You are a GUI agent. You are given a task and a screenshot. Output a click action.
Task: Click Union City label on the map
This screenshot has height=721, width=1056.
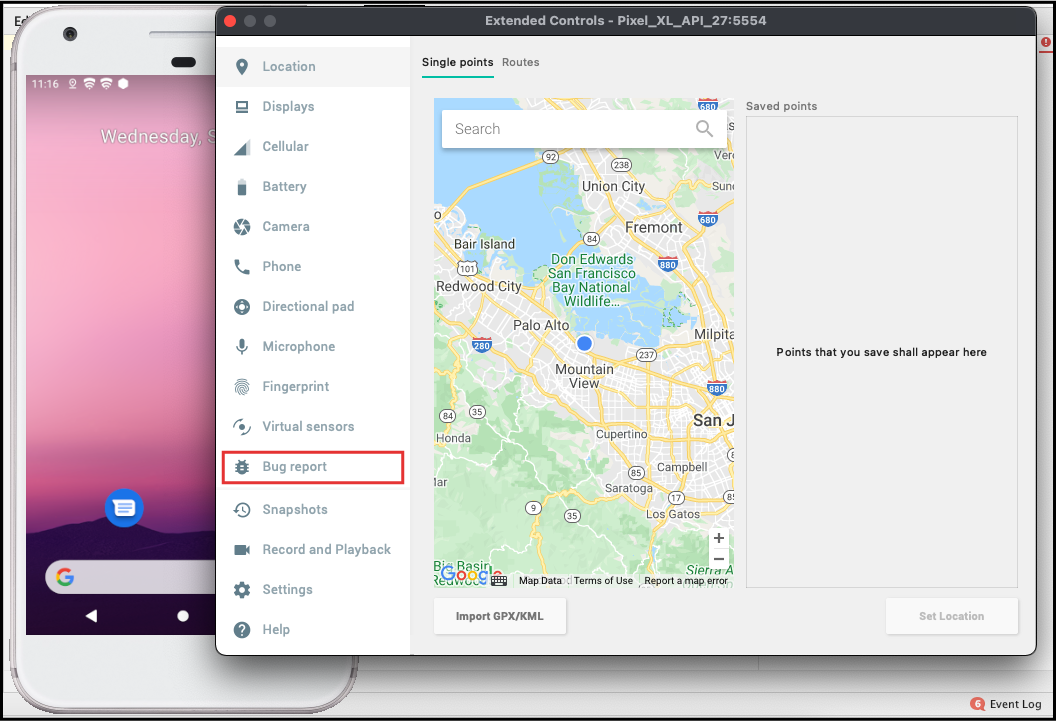pyautogui.click(x=613, y=186)
